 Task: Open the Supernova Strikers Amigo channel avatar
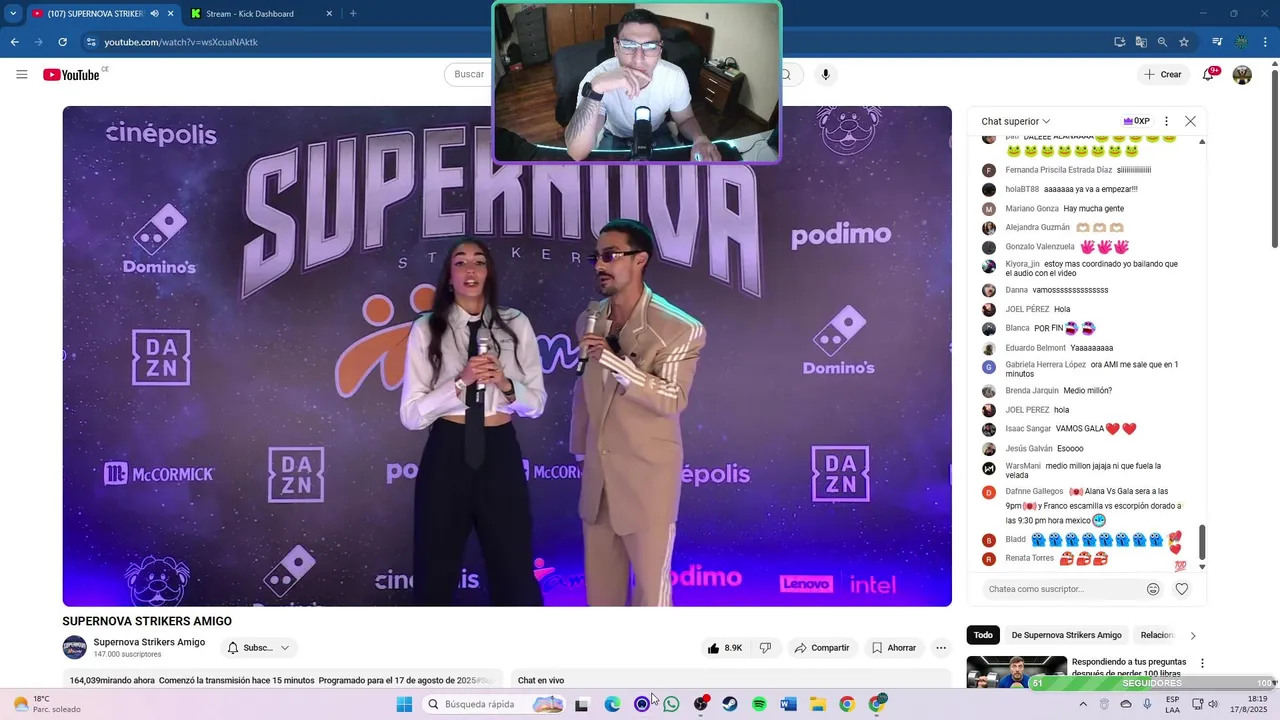coord(75,647)
